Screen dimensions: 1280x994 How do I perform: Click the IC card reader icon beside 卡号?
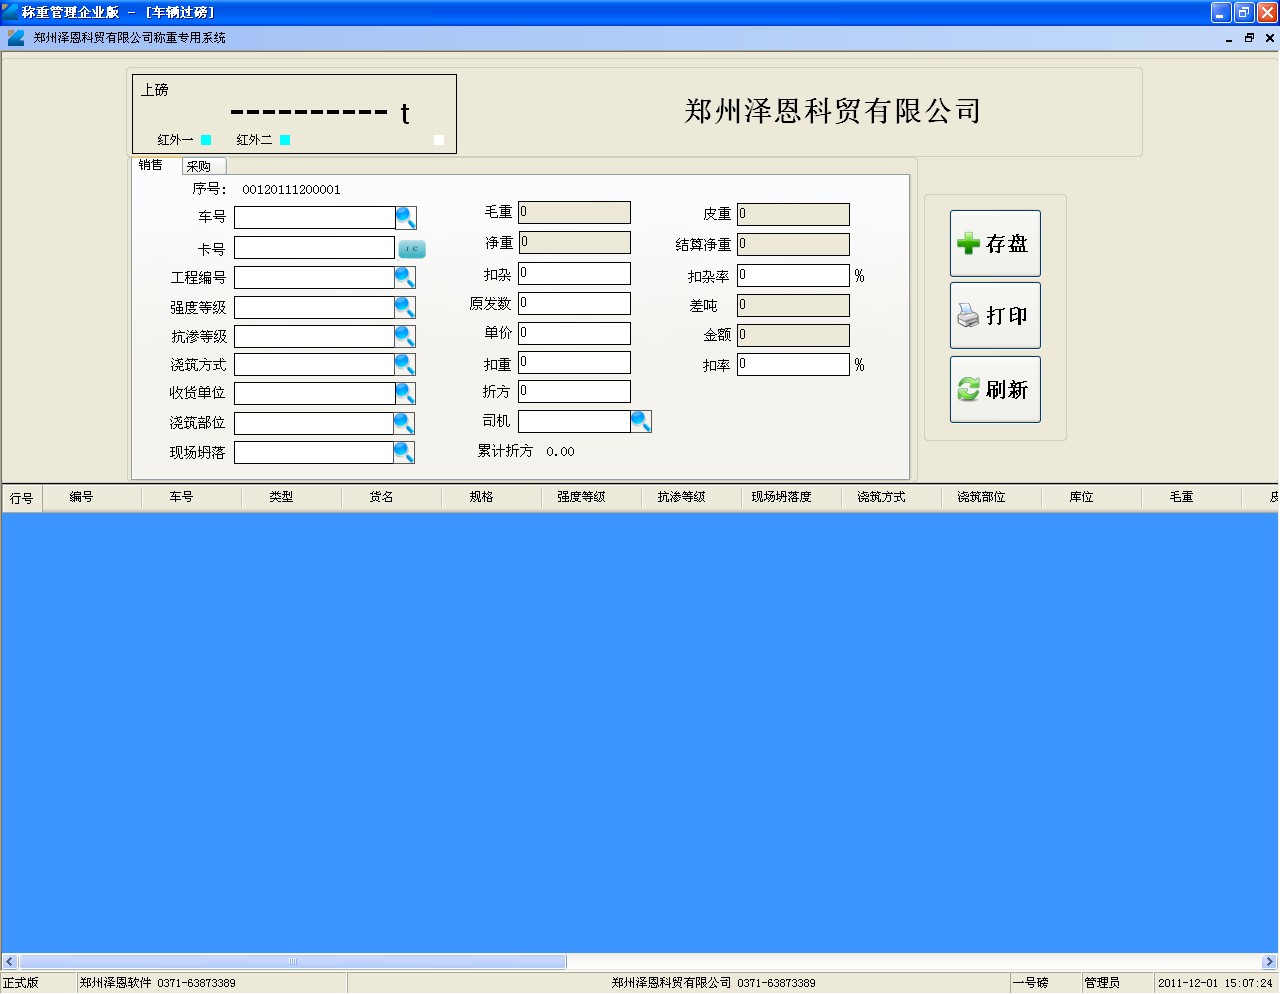pyautogui.click(x=412, y=248)
